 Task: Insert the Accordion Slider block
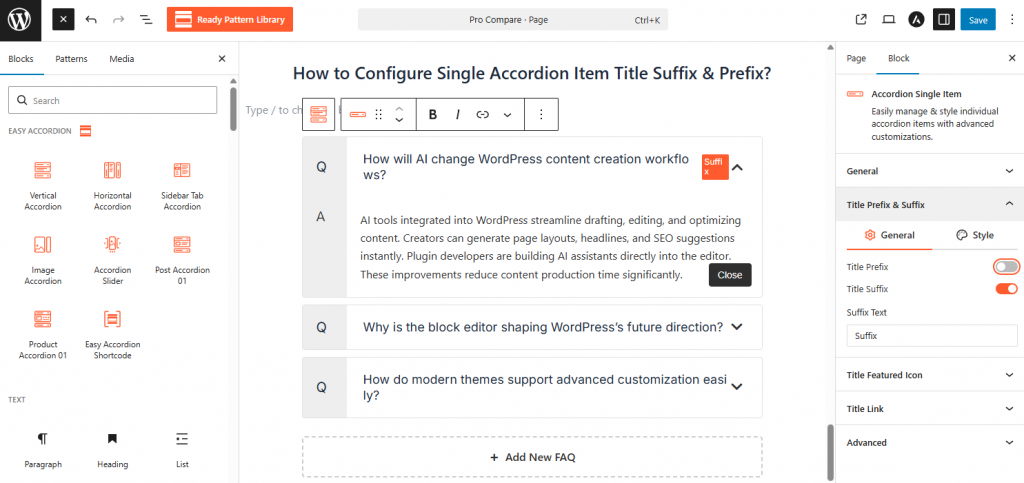coord(112,259)
